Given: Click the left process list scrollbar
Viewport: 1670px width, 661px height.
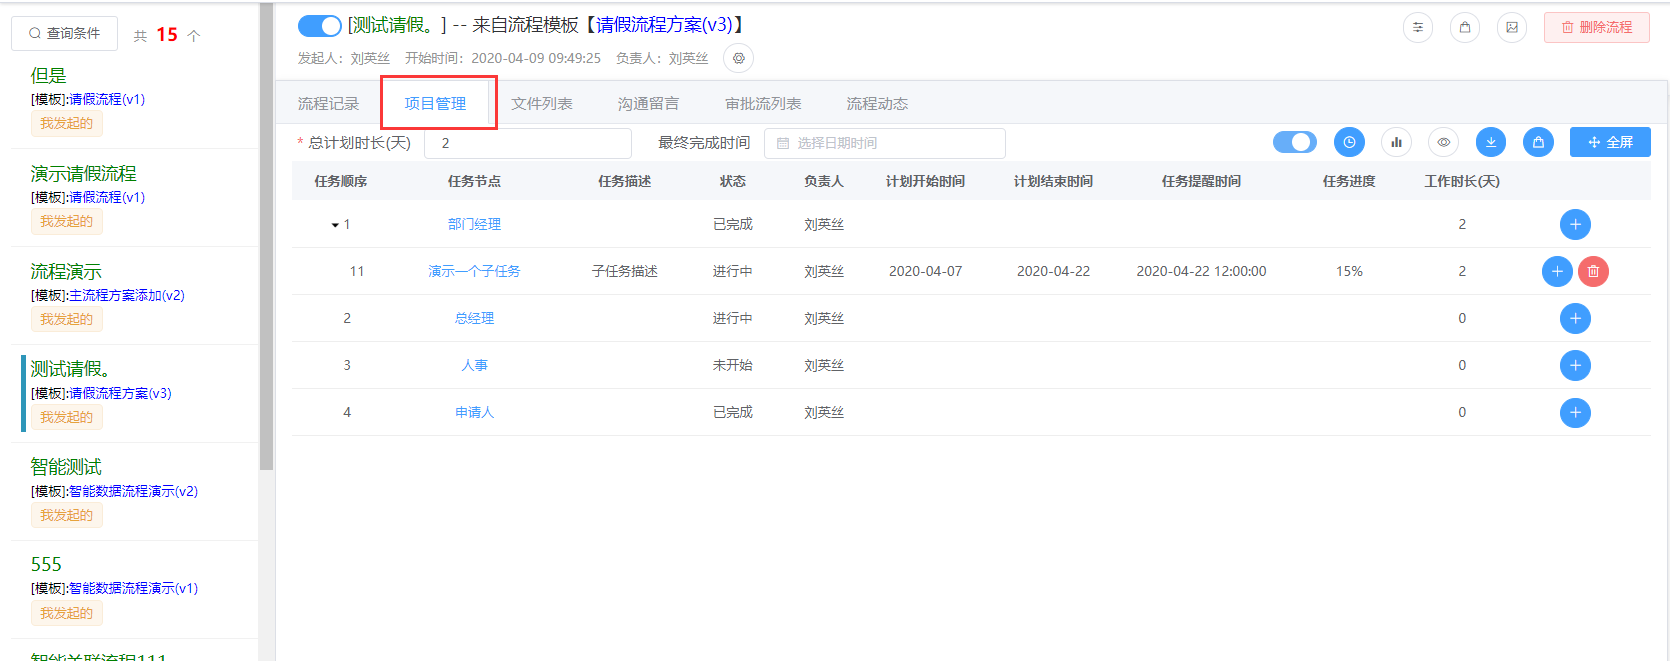Looking at the screenshot, I should [x=266, y=236].
